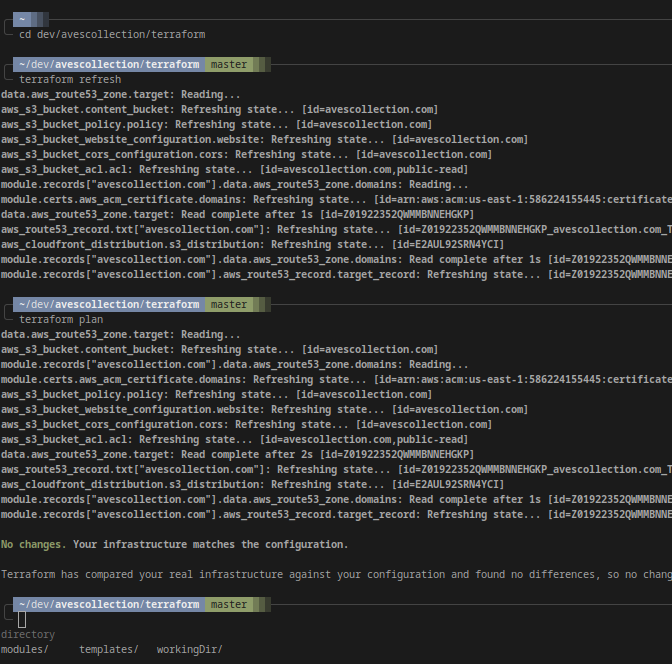Click the path segment above the 'terraform refresh' command

(109, 64)
